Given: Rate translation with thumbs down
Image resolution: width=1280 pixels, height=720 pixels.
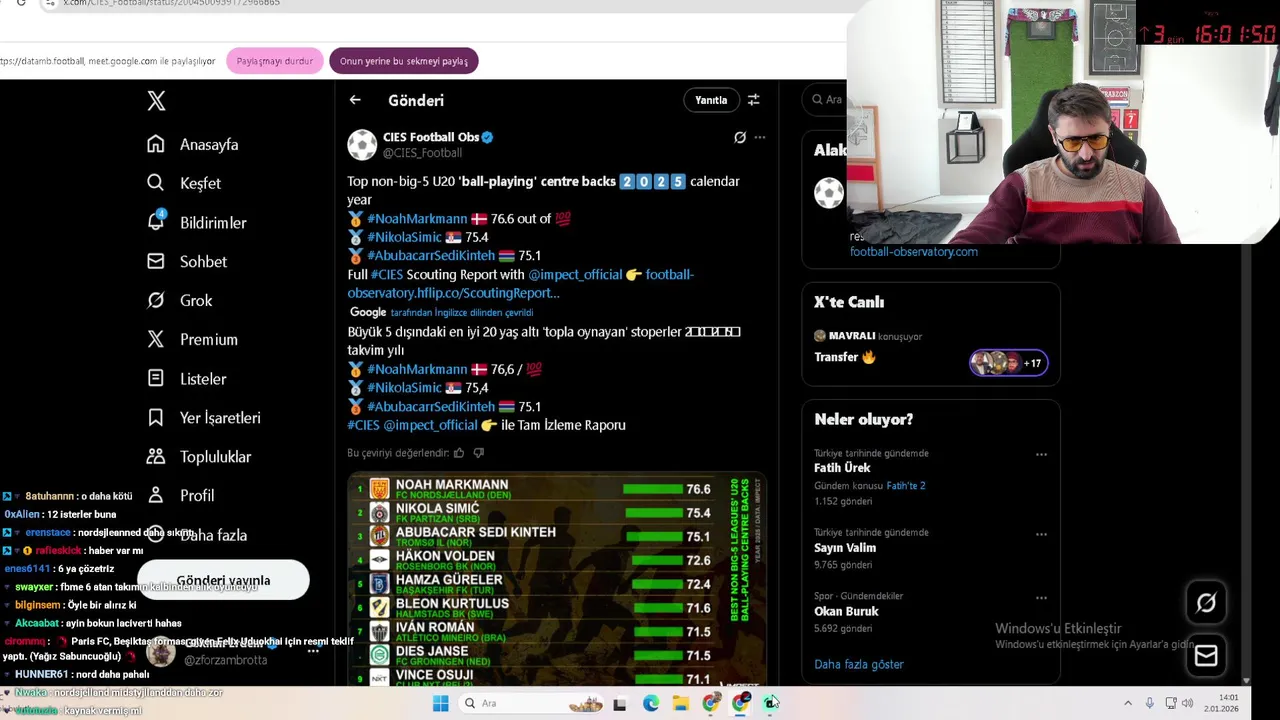Looking at the screenshot, I should pyautogui.click(x=478, y=453).
